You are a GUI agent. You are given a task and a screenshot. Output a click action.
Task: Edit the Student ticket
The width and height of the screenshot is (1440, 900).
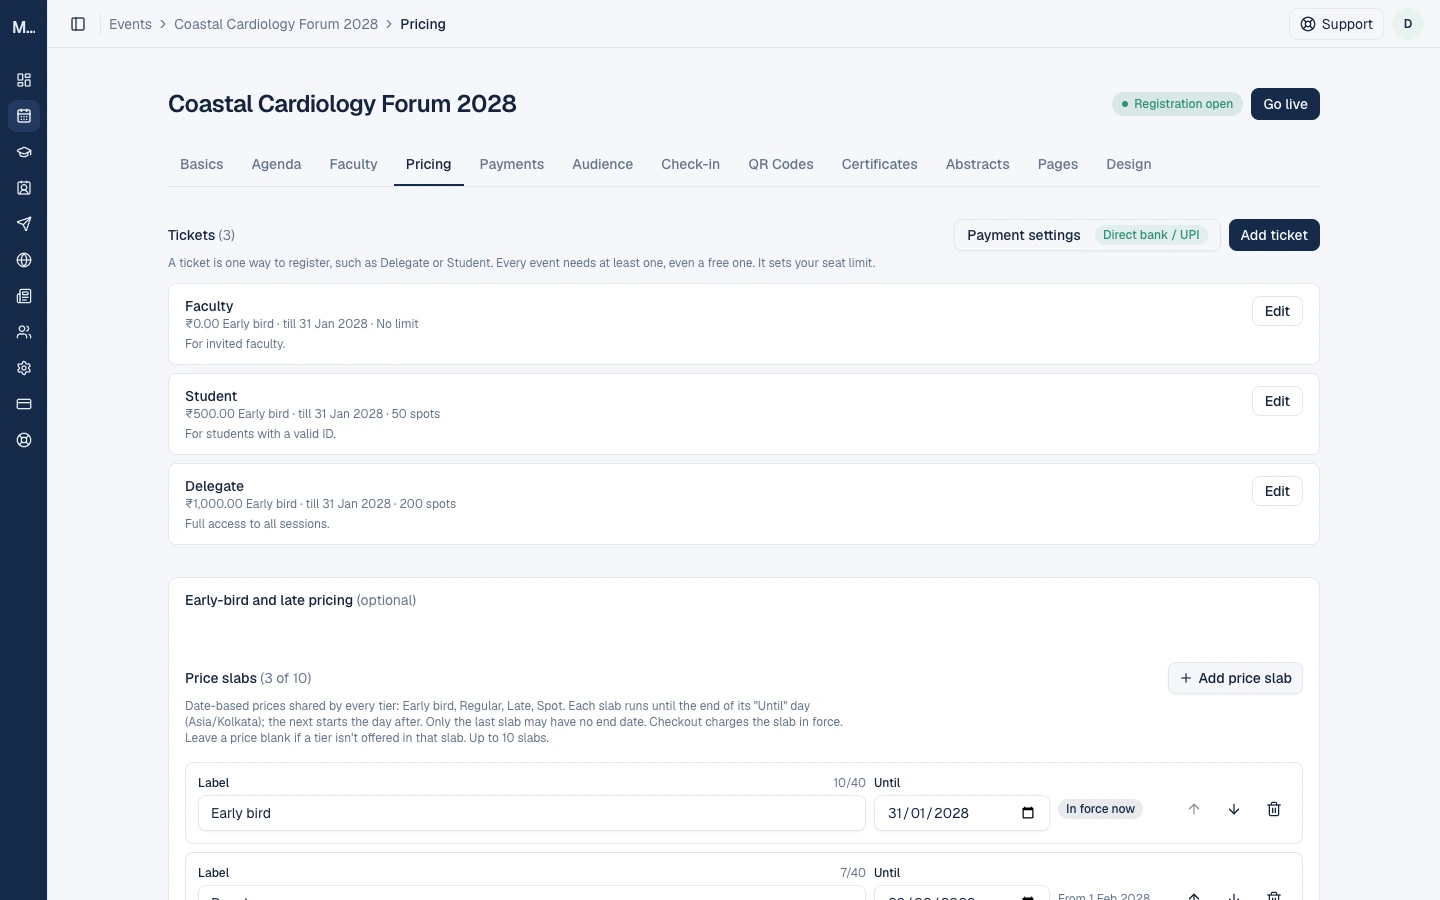click(1277, 401)
